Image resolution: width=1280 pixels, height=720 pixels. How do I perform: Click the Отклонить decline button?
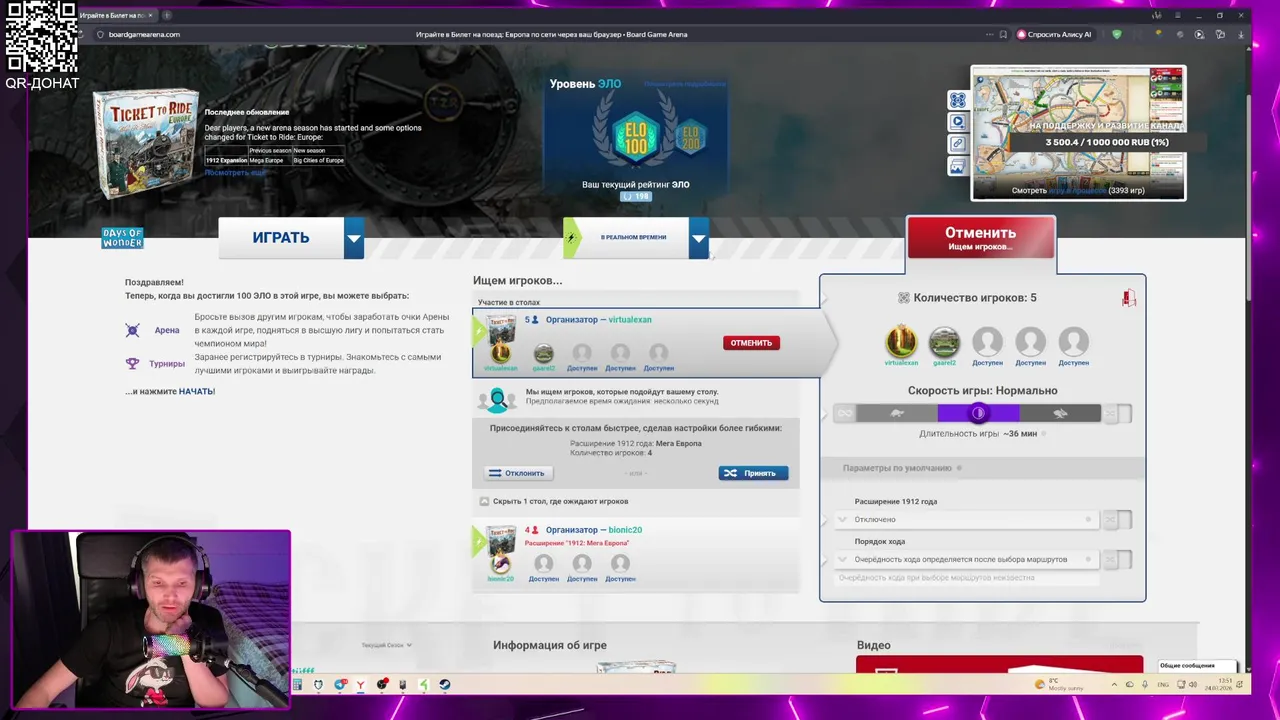517,473
